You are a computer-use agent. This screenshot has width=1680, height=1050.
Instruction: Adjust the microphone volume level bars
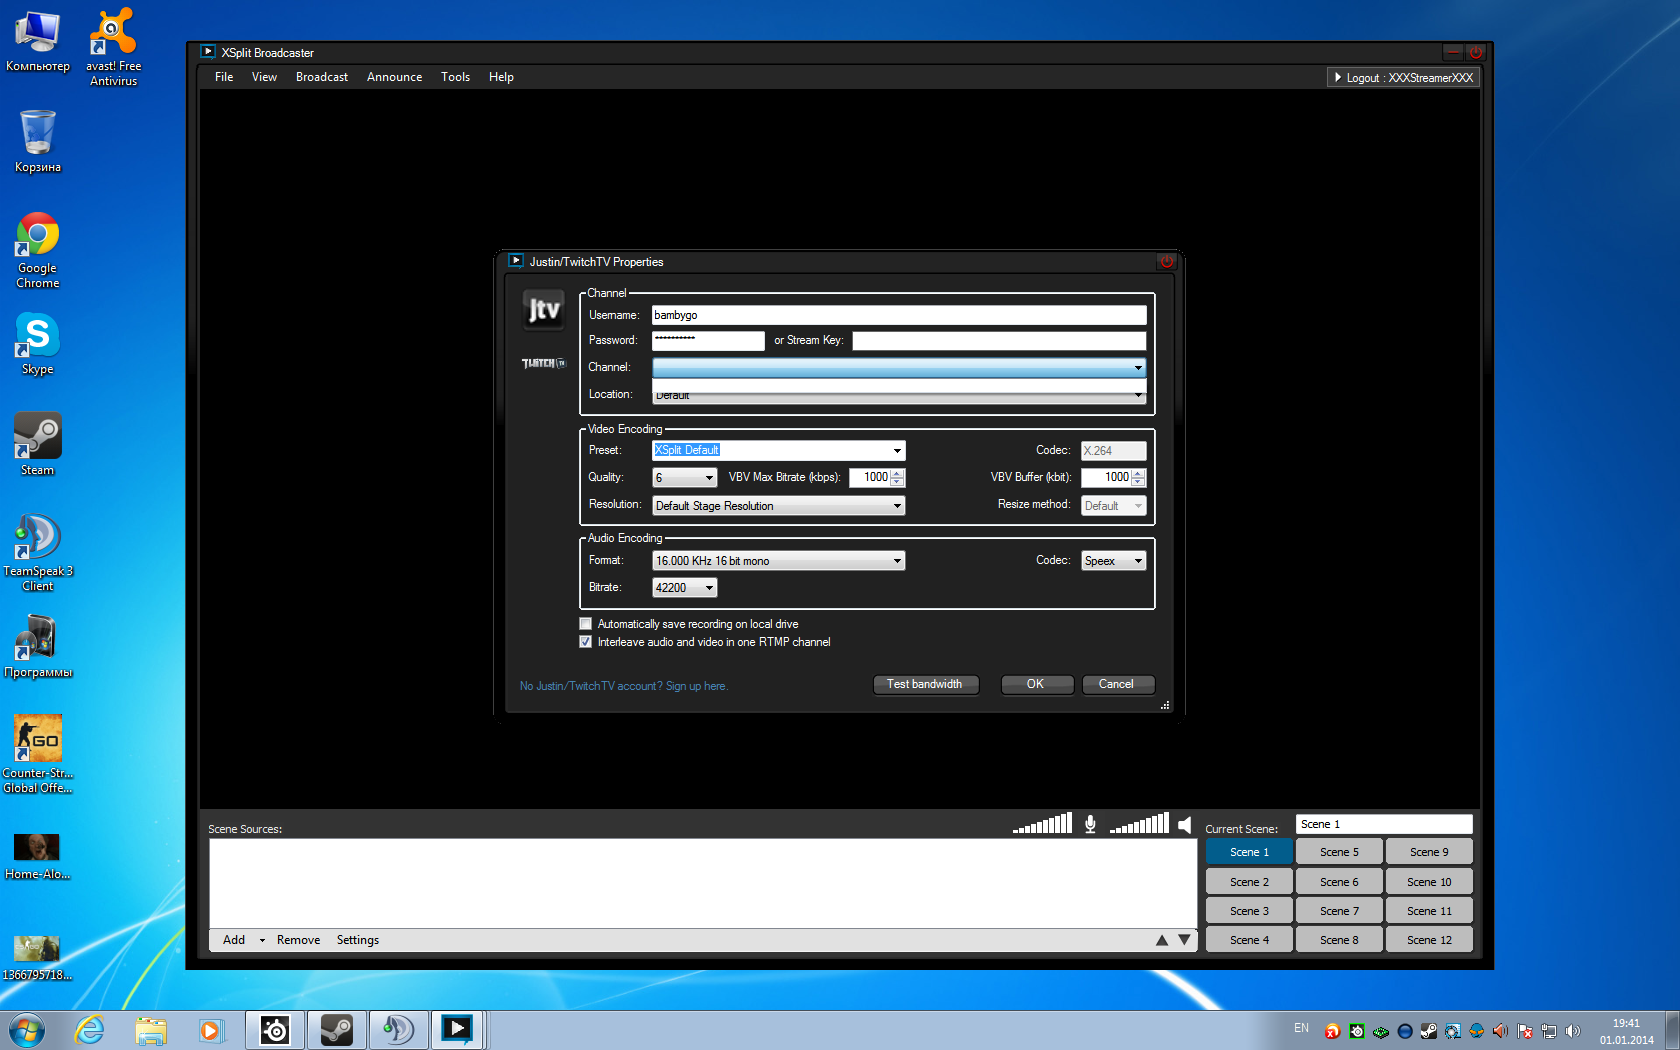[1042, 823]
